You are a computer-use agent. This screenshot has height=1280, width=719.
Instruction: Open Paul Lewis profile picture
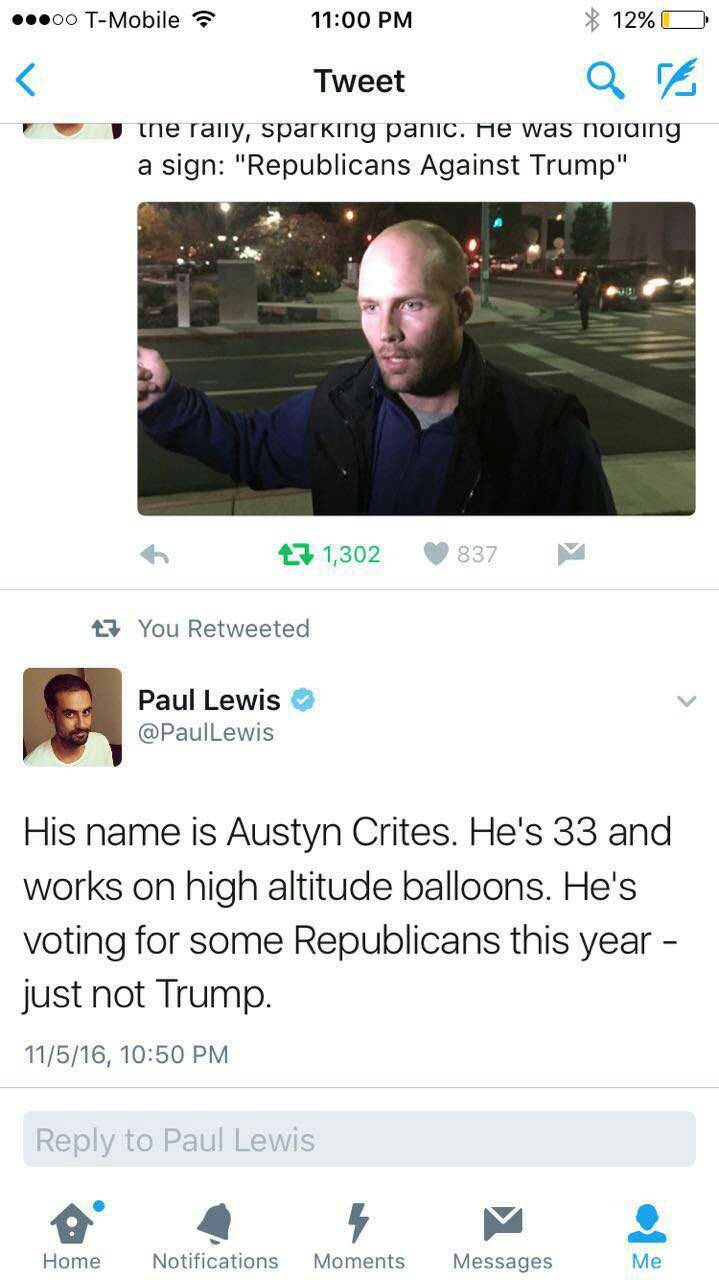coord(72,717)
